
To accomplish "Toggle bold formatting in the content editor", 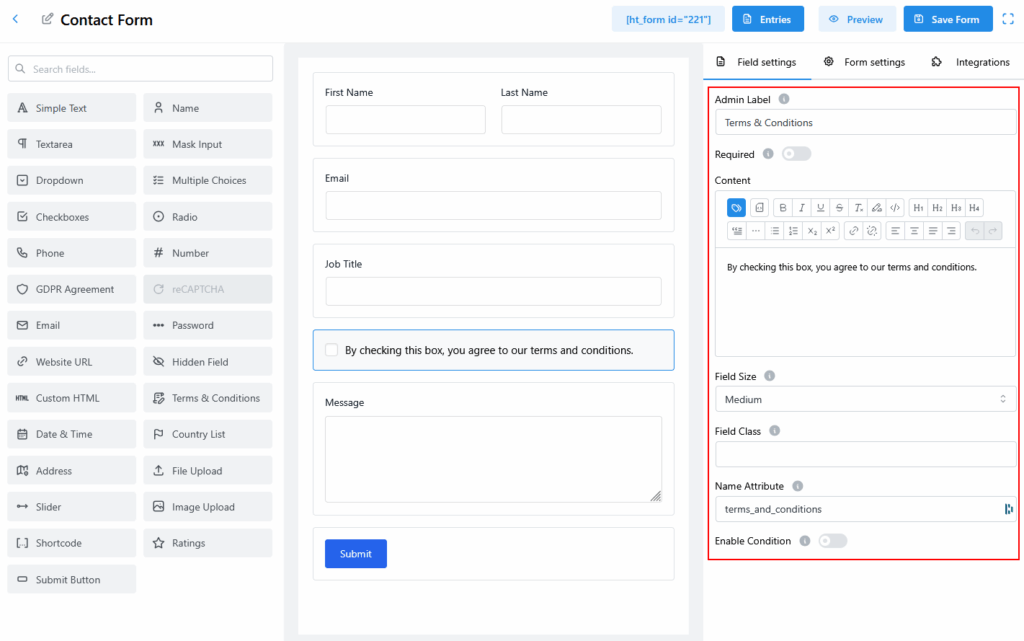I will click(783, 208).
